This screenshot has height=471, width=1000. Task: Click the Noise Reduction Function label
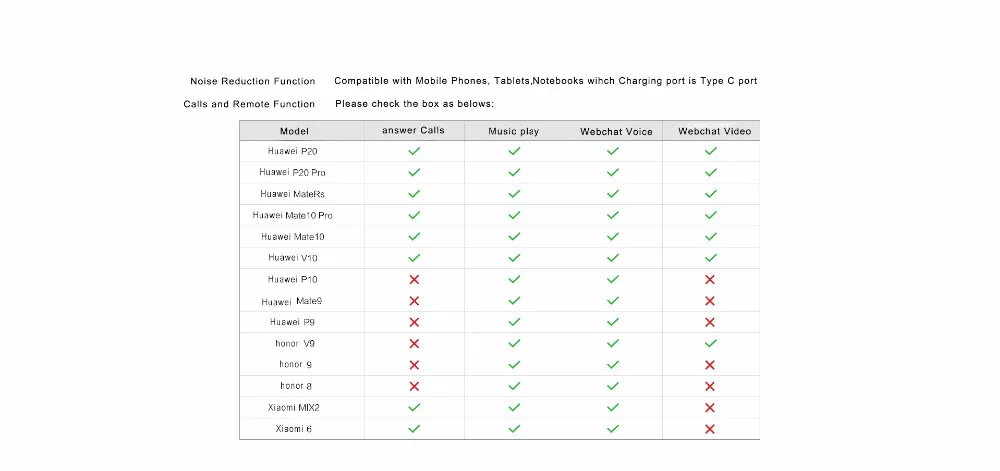click(x=252, y=81)
